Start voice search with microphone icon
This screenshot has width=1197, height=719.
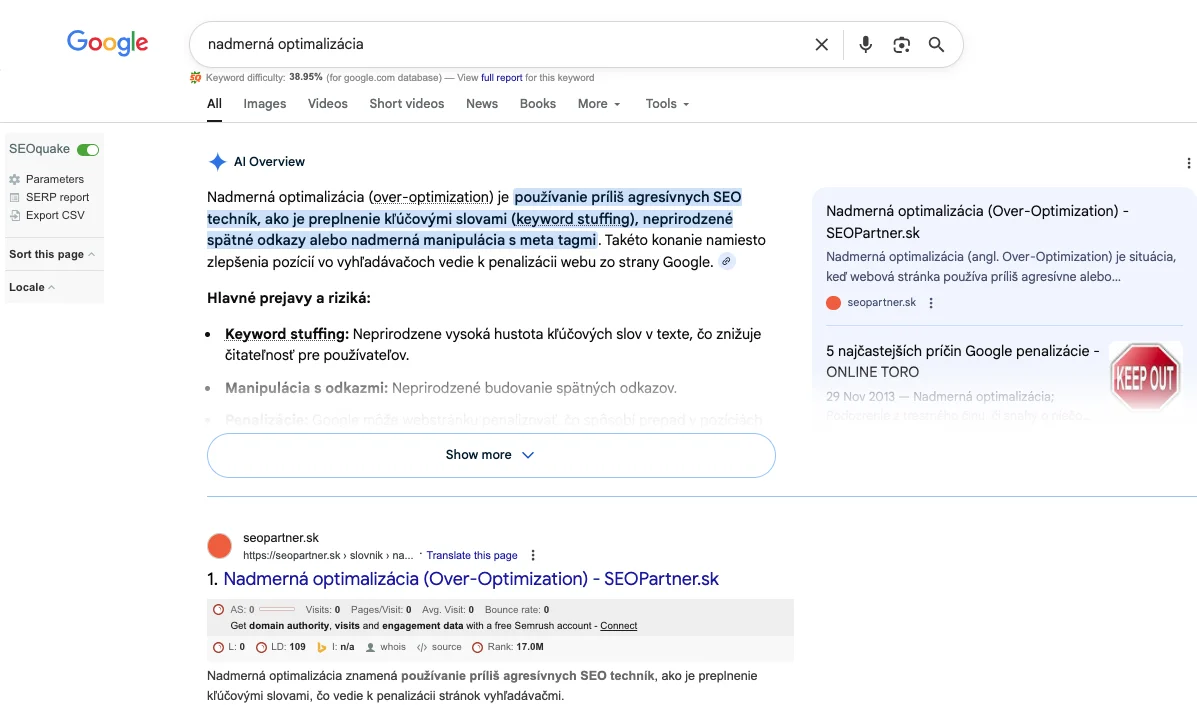[x=865, y=45]
